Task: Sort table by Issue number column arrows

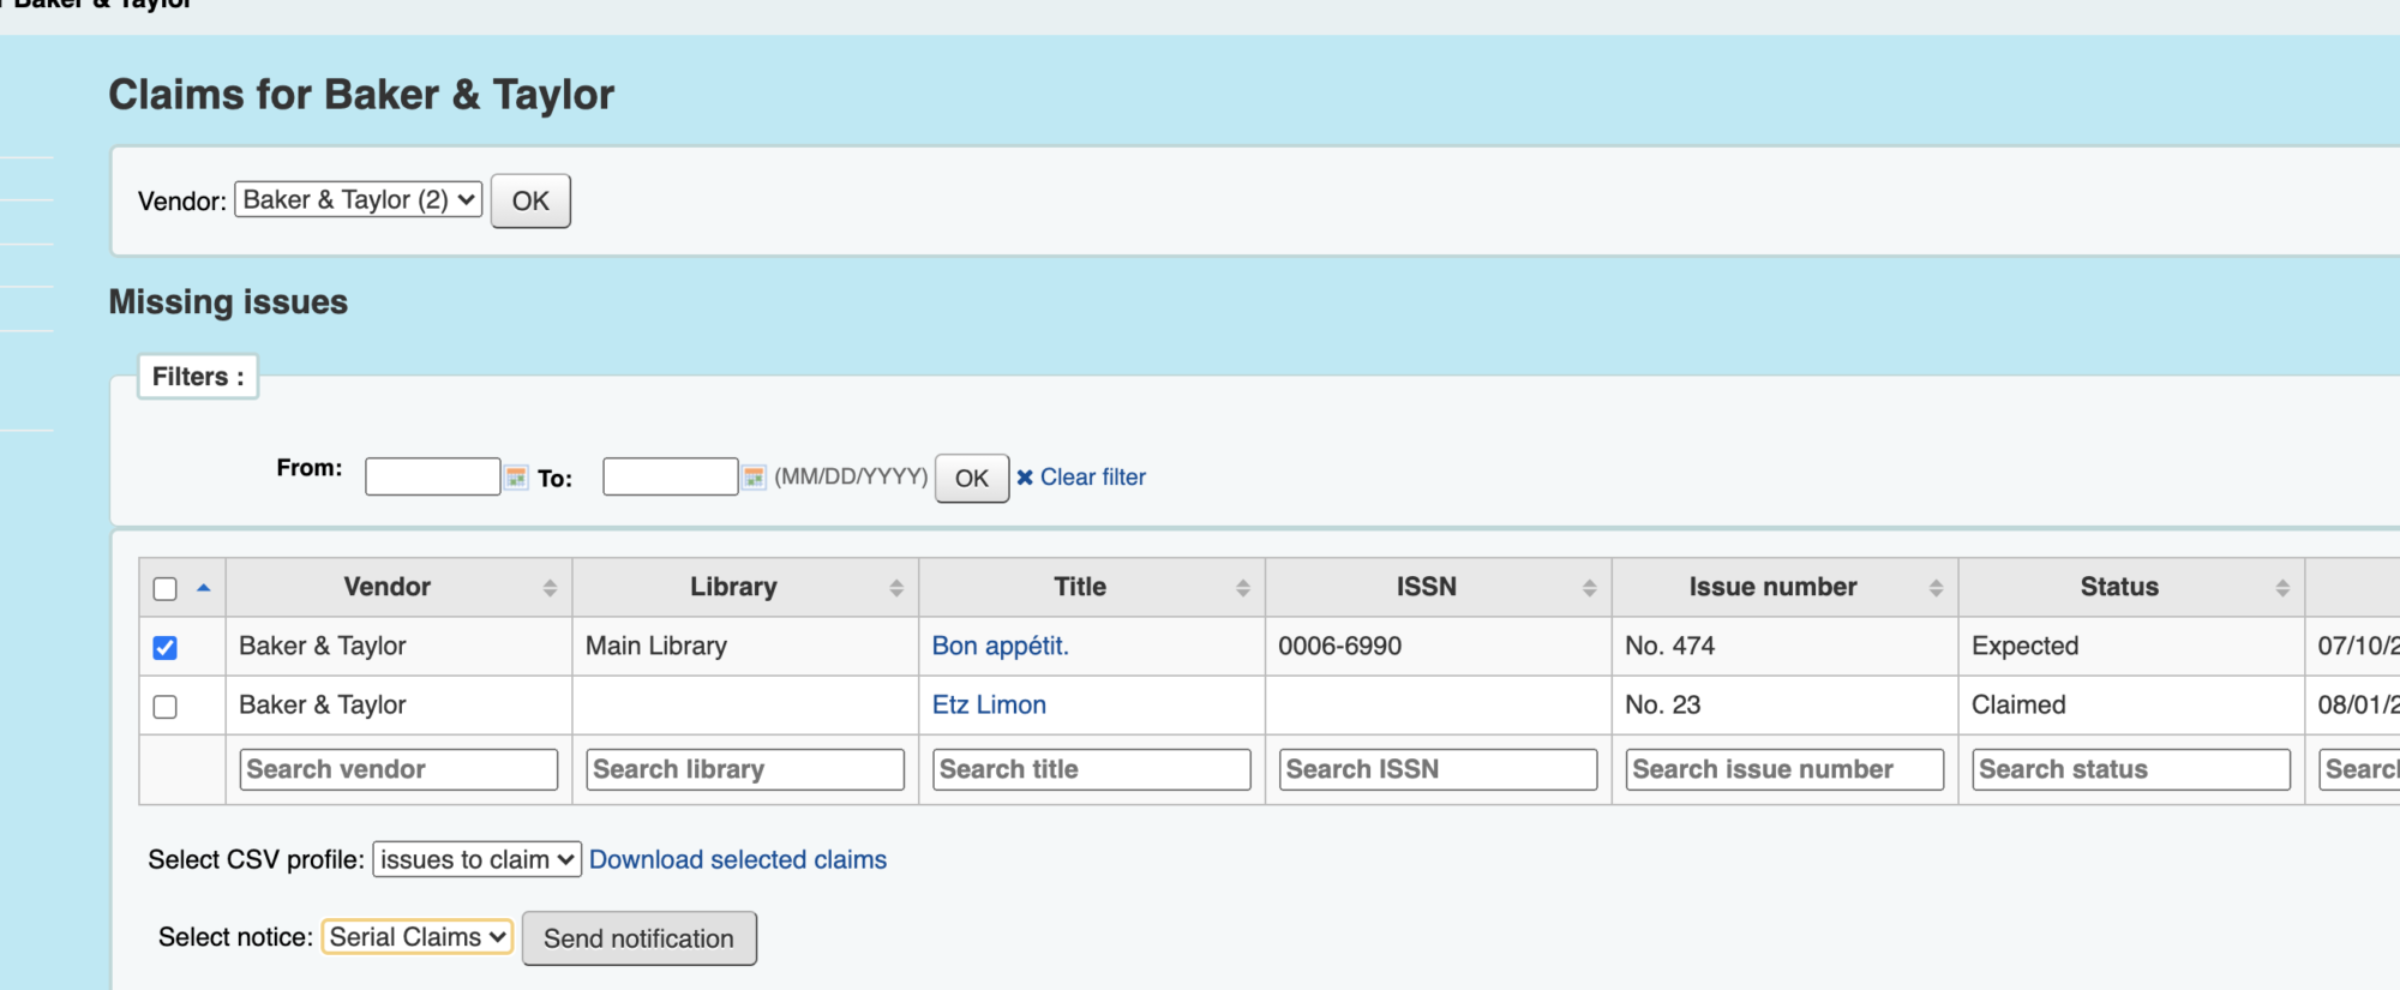Action: [x=1936, y=588]
